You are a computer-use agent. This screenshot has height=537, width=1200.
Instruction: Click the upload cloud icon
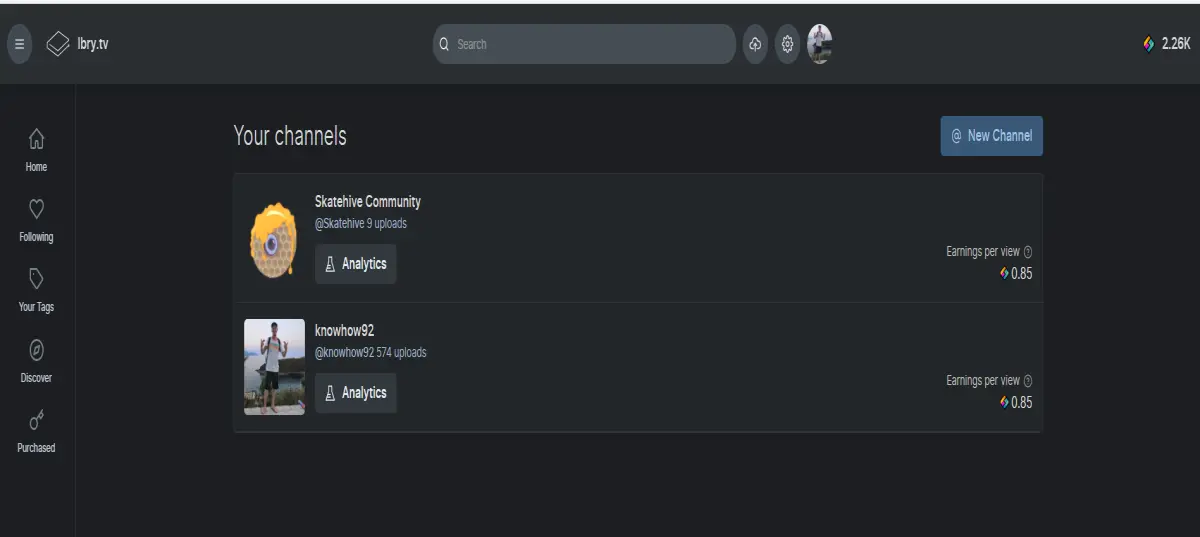point(755,44)
